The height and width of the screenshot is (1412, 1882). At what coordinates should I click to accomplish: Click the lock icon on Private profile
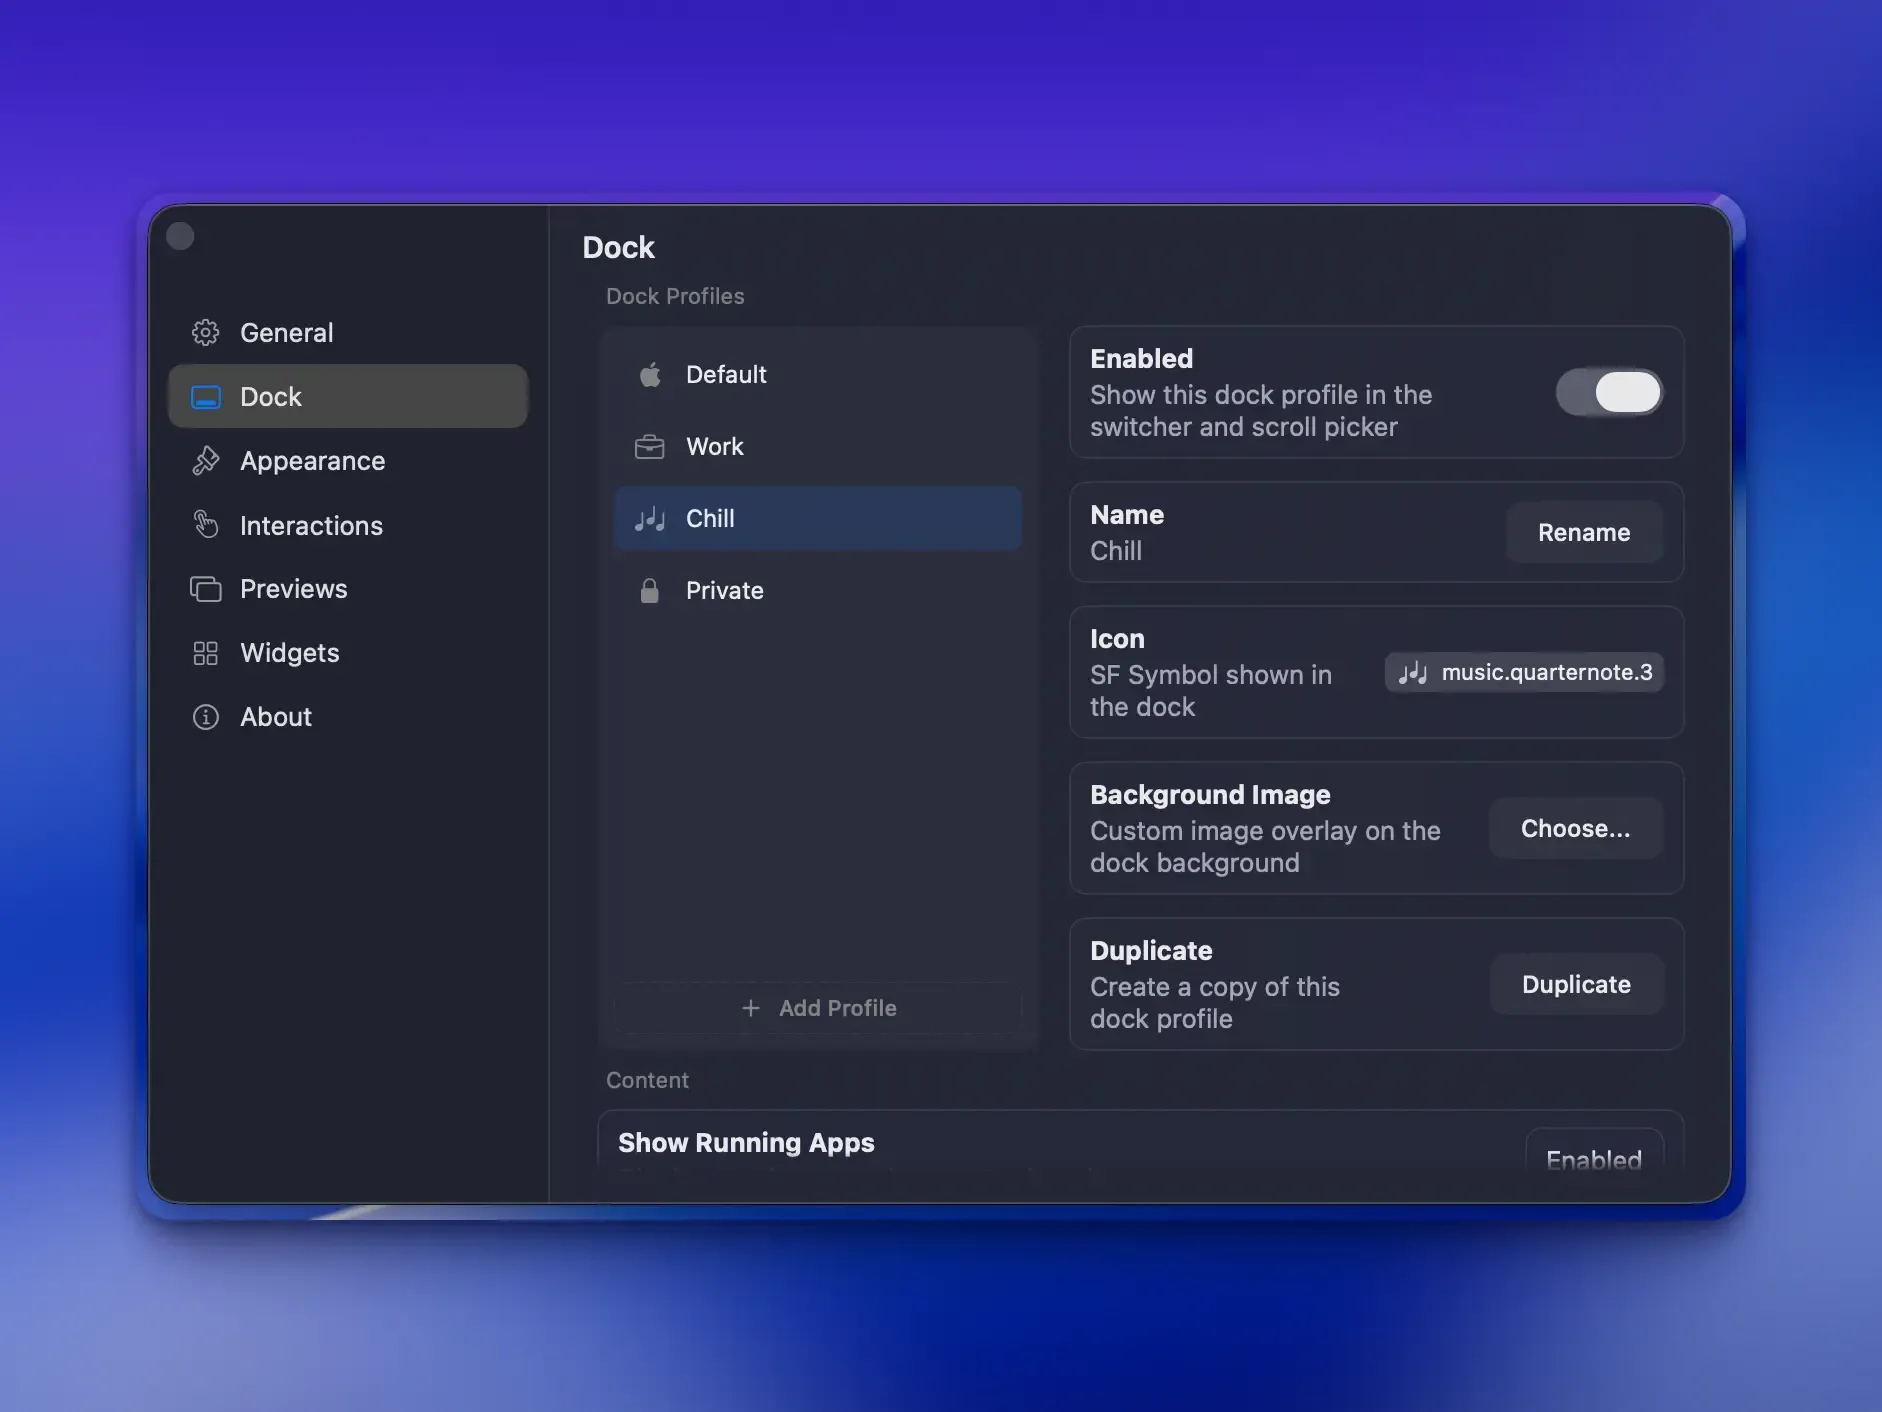649,590
